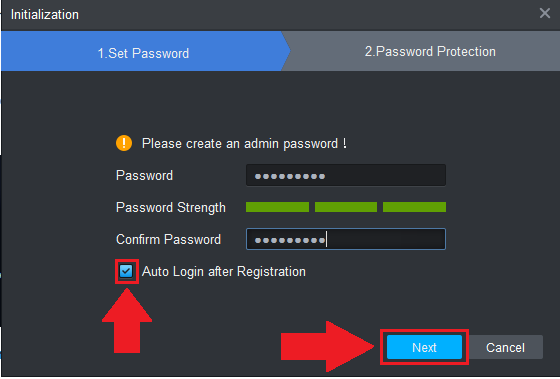The height and width of the screenshot is (379, 560).
Task: Select the 1.Set Password step
Action: [143, 51]
